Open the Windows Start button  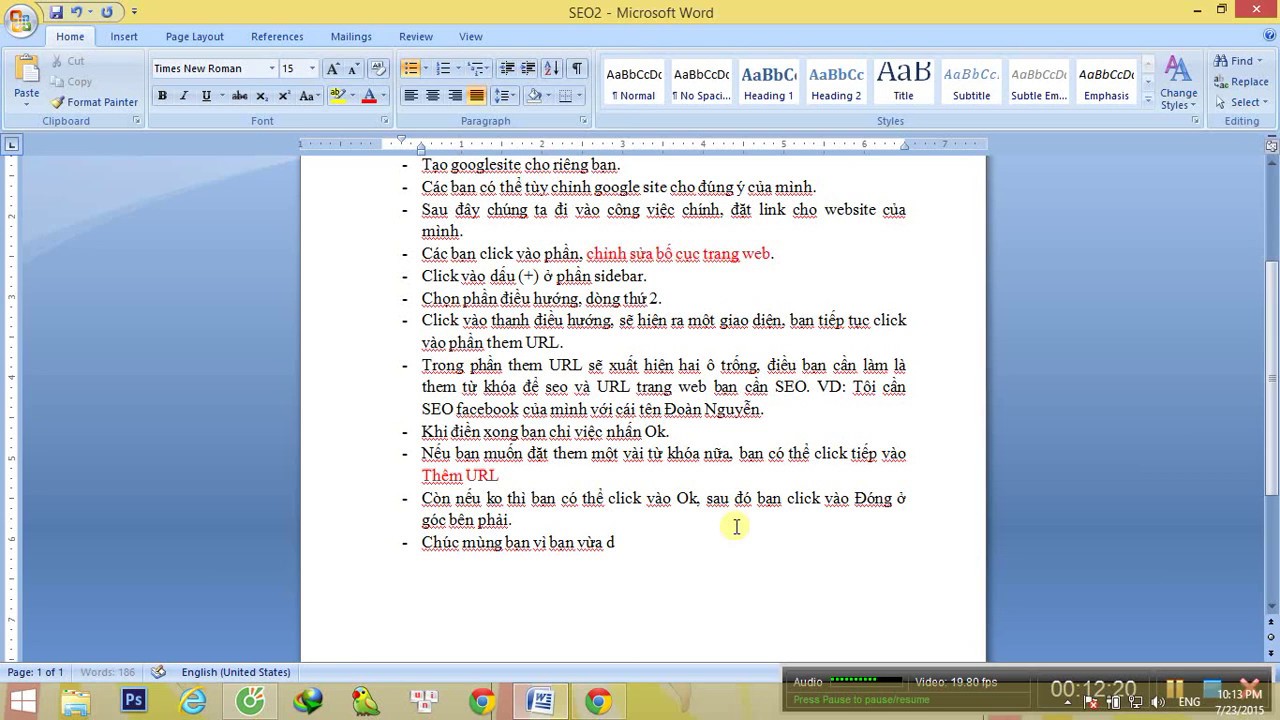[21, 700]
